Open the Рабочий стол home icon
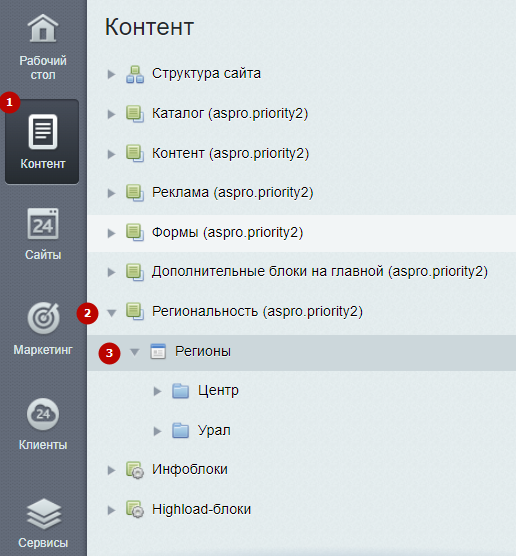 point(43,28)
